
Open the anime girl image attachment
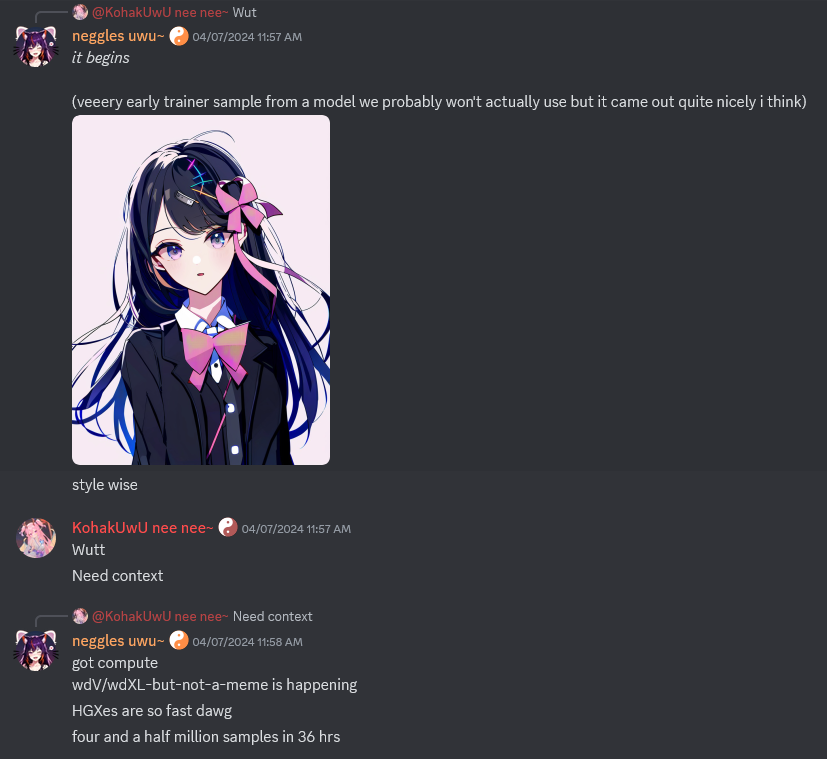[x=201, y=290]
